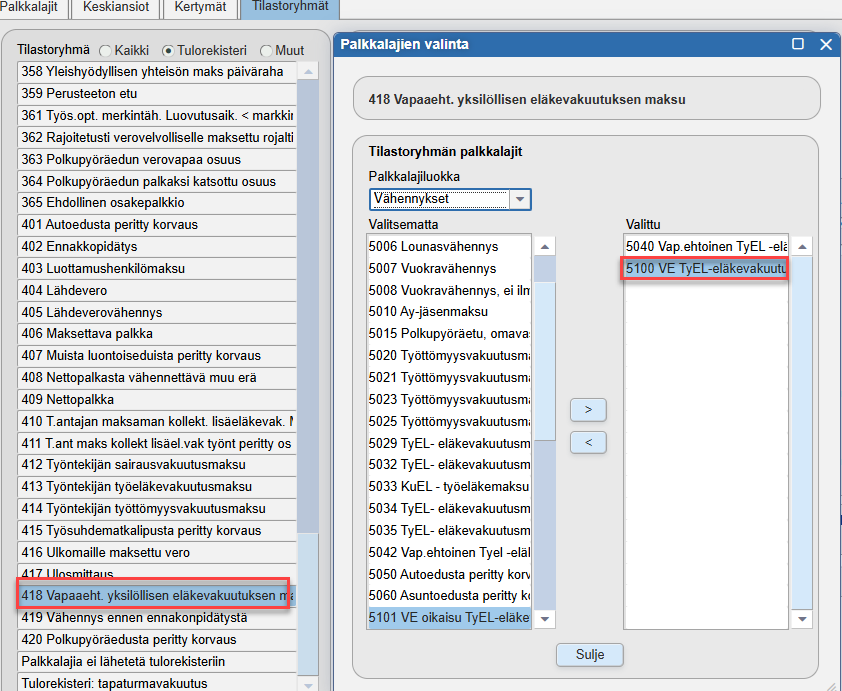Select 365 Ehdollinen osakepalkkio row
Image resolution: width=842 pixels, height=691 pixels.
click(x=157, y=202)
